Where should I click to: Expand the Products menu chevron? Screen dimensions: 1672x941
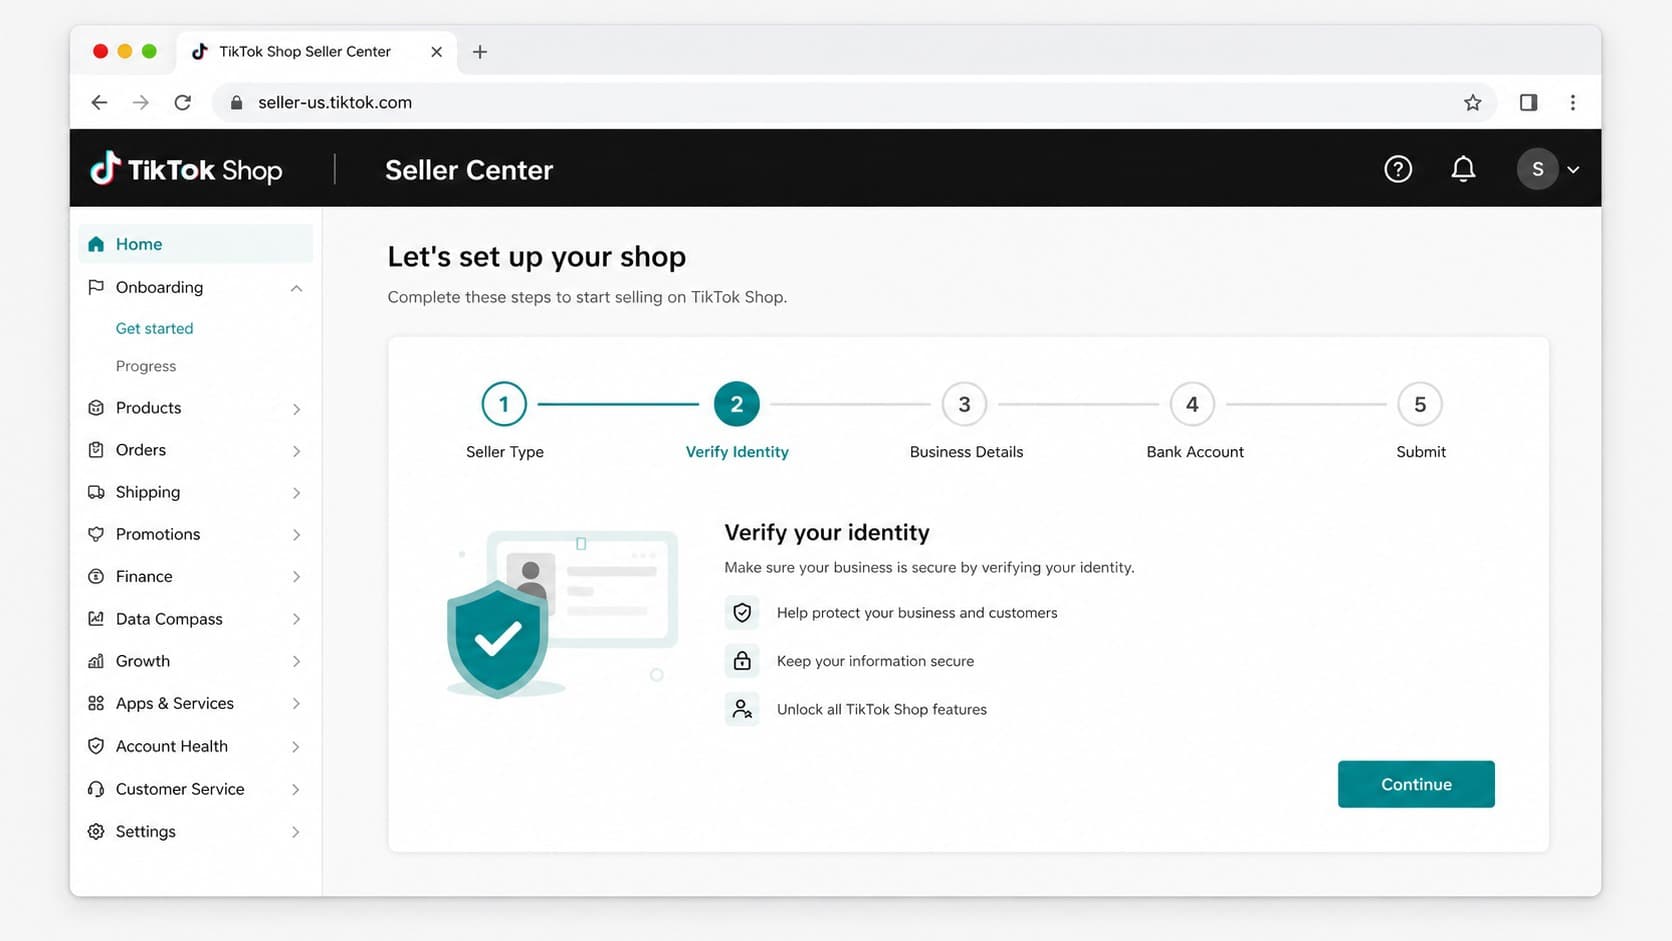[x=296, y=409]
